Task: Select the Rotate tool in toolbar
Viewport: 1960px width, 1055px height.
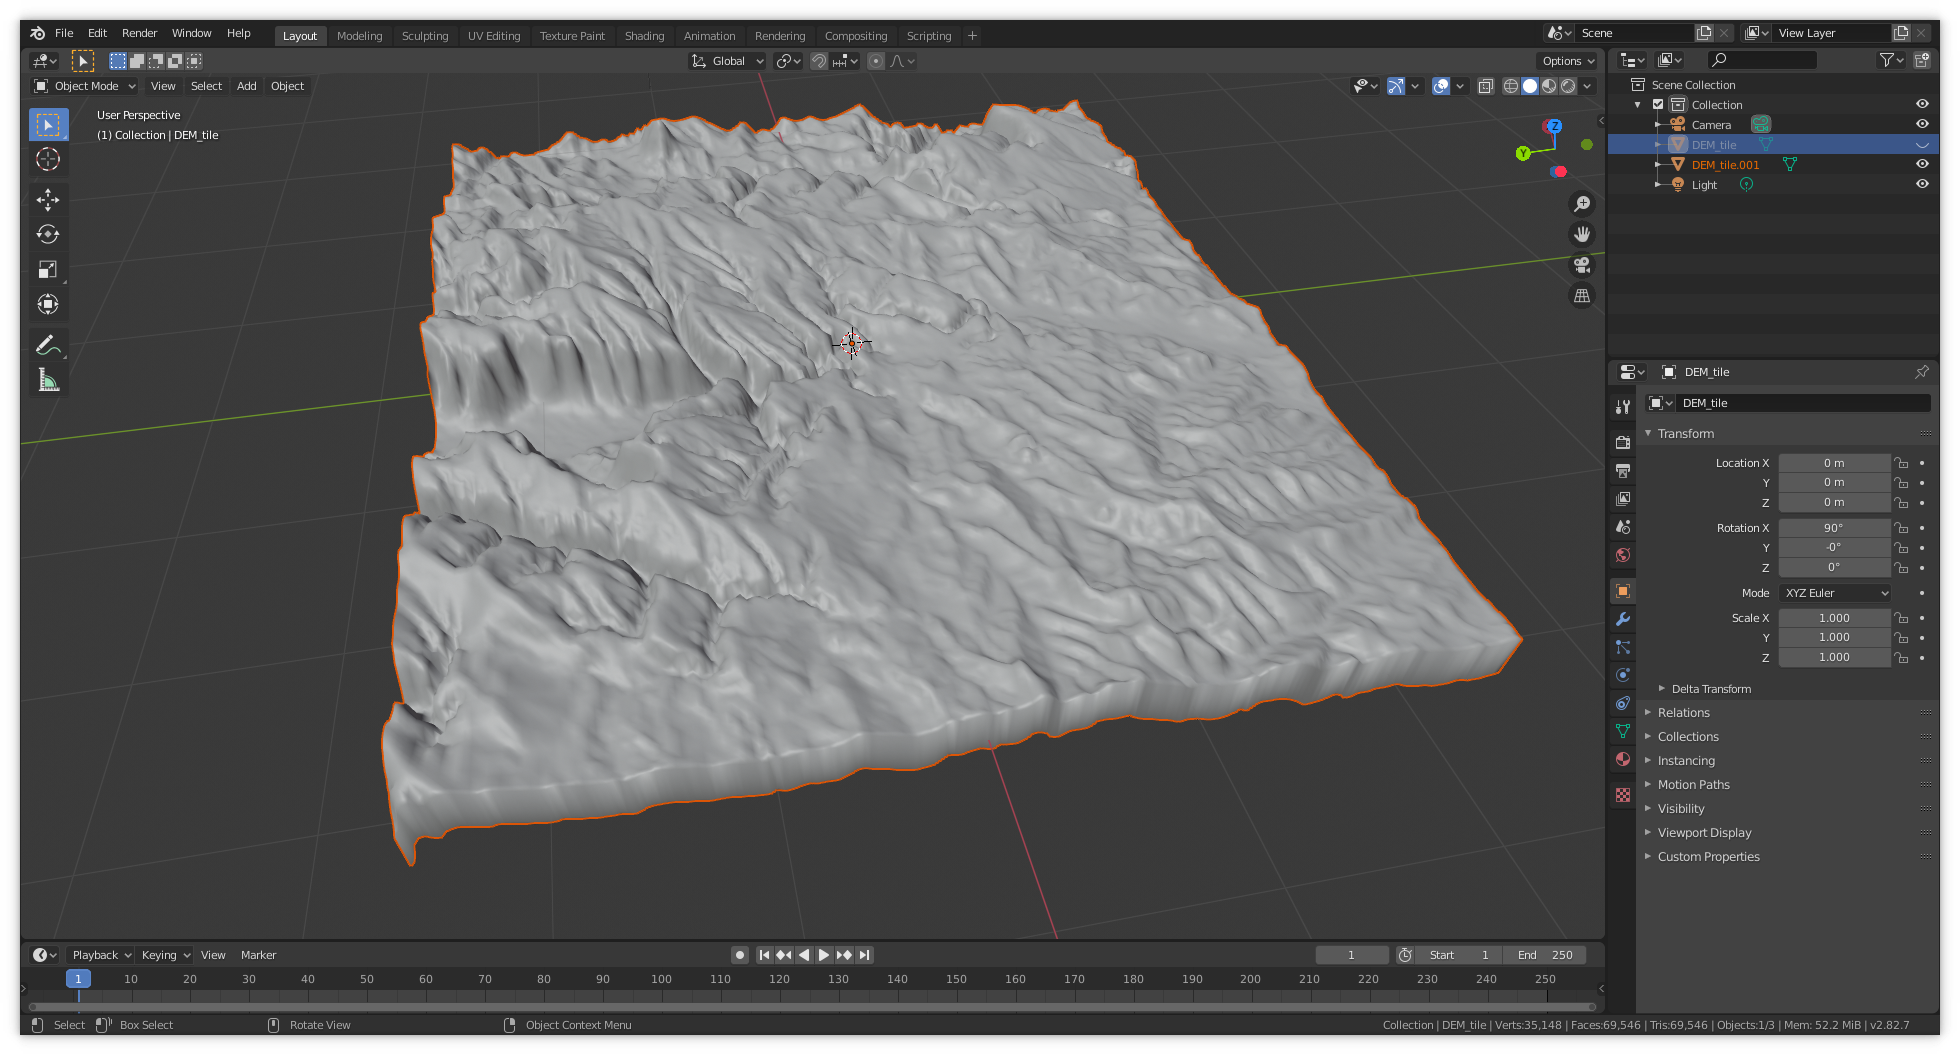Action: tap(48, 235)
